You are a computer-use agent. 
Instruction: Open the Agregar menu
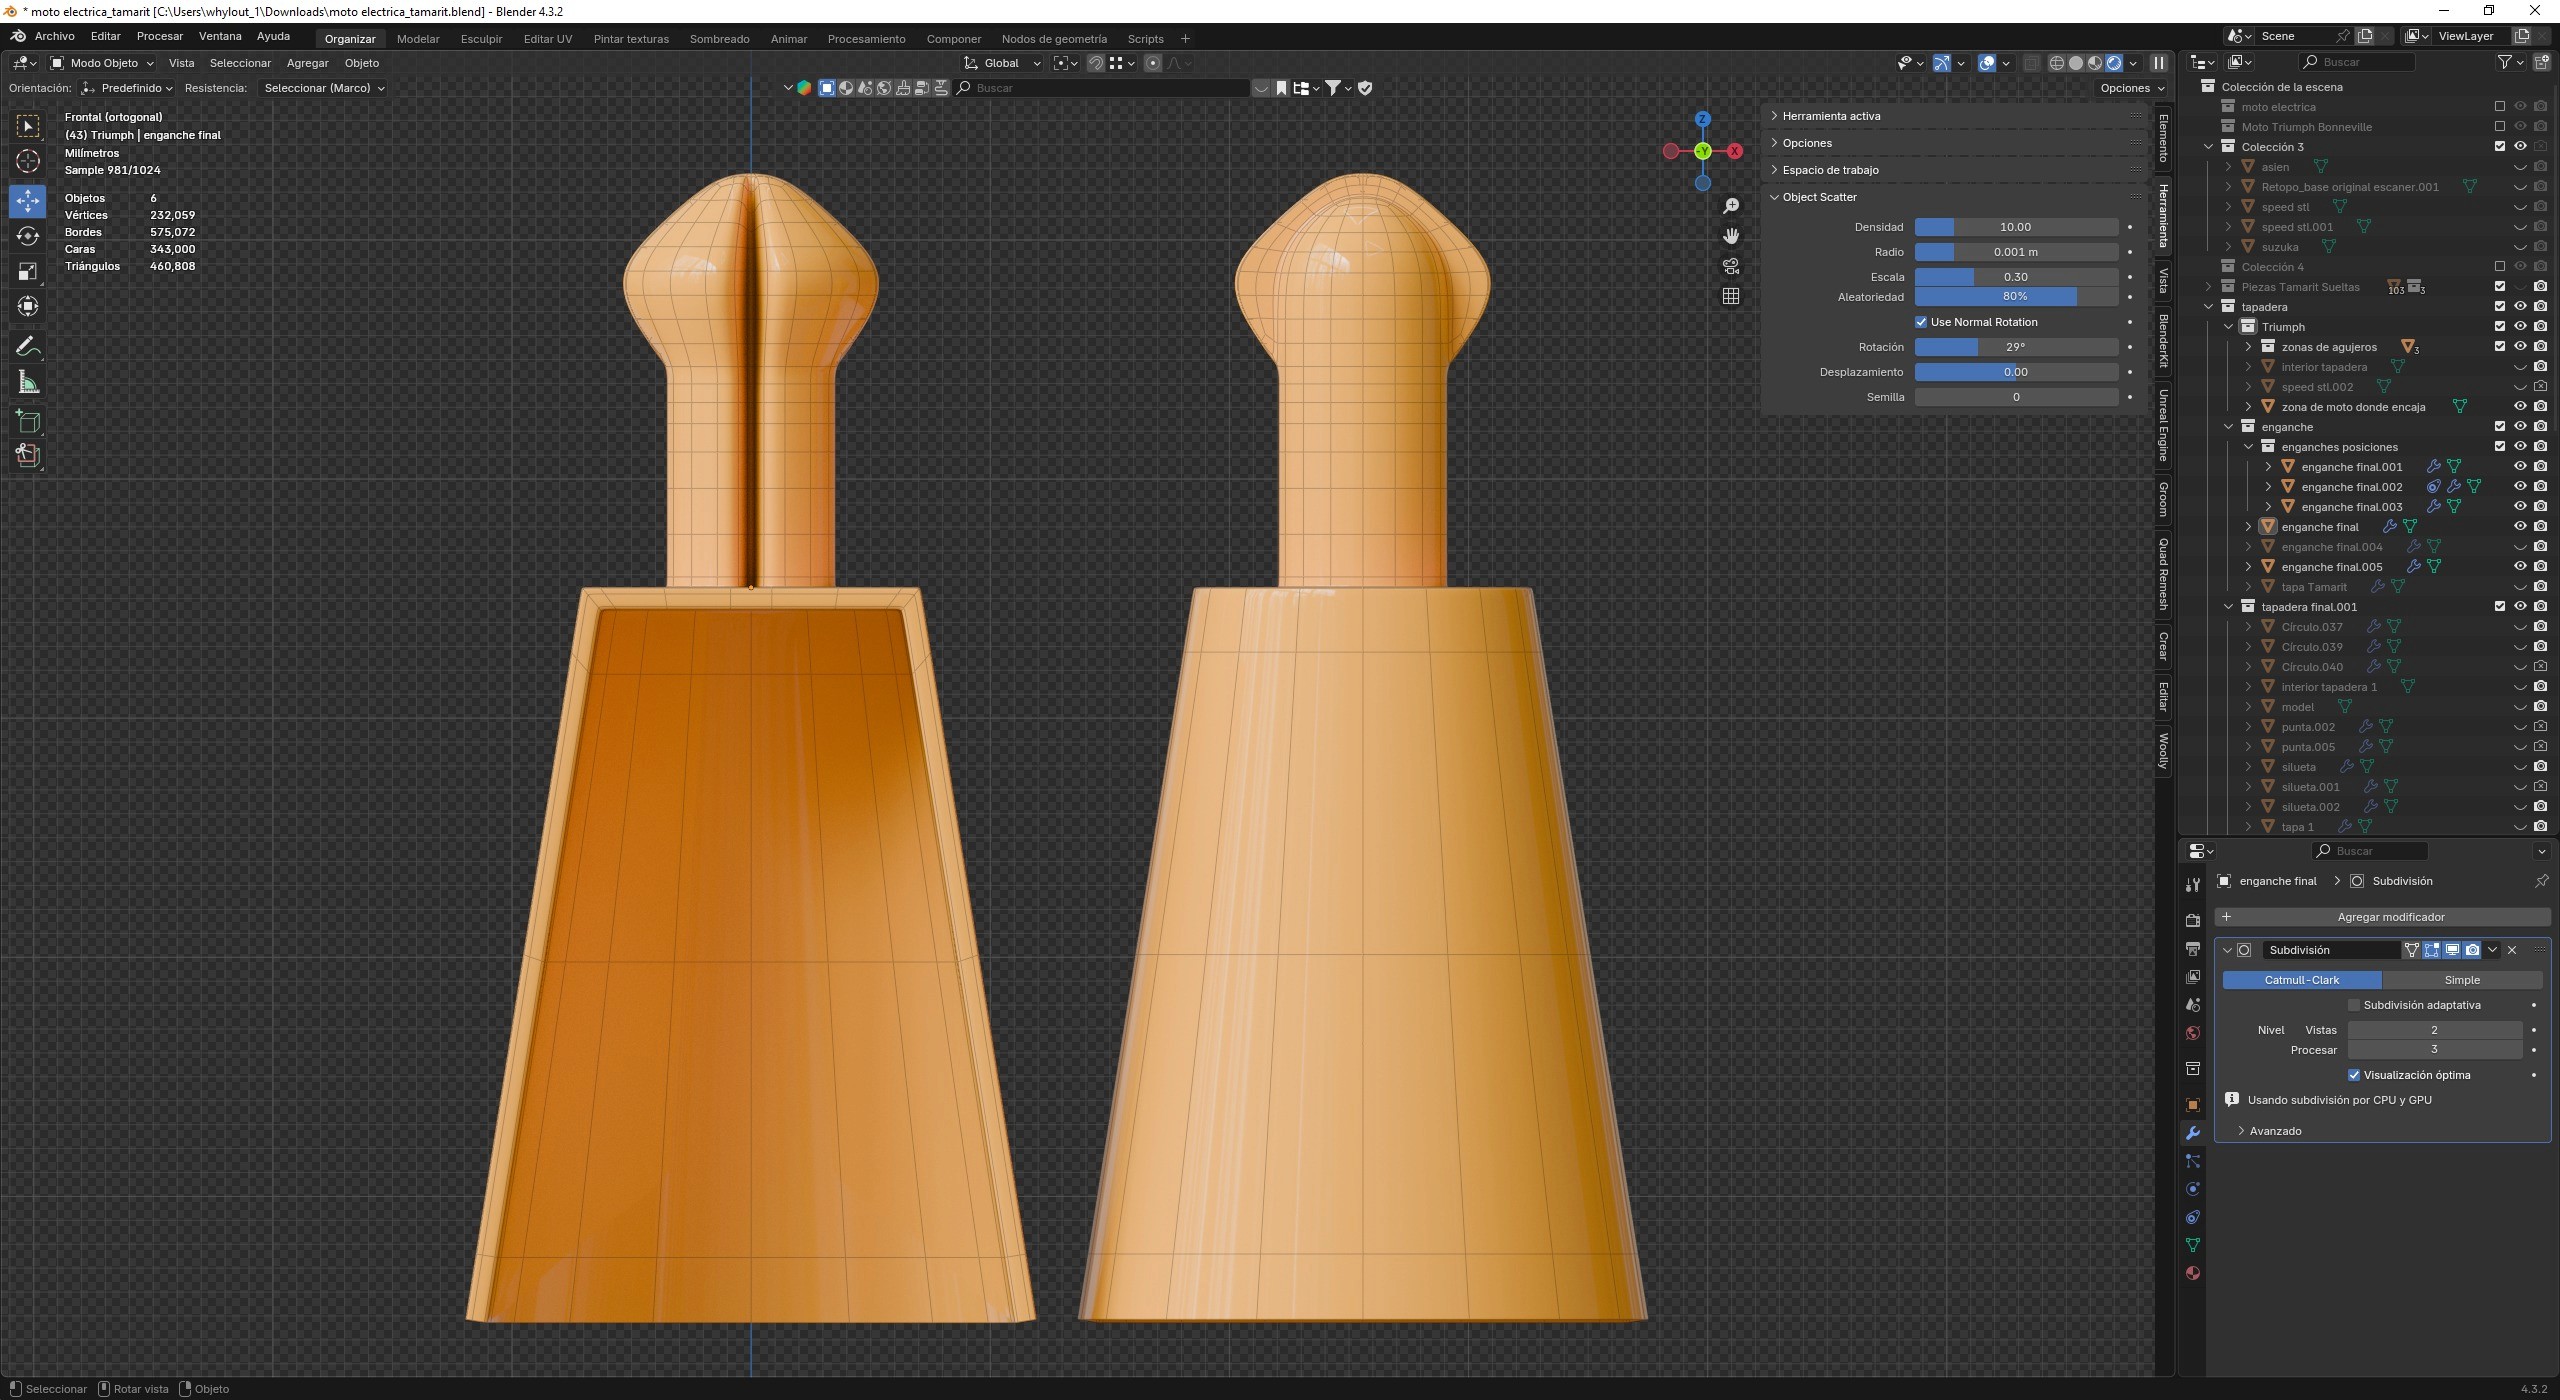click(307, 63)
